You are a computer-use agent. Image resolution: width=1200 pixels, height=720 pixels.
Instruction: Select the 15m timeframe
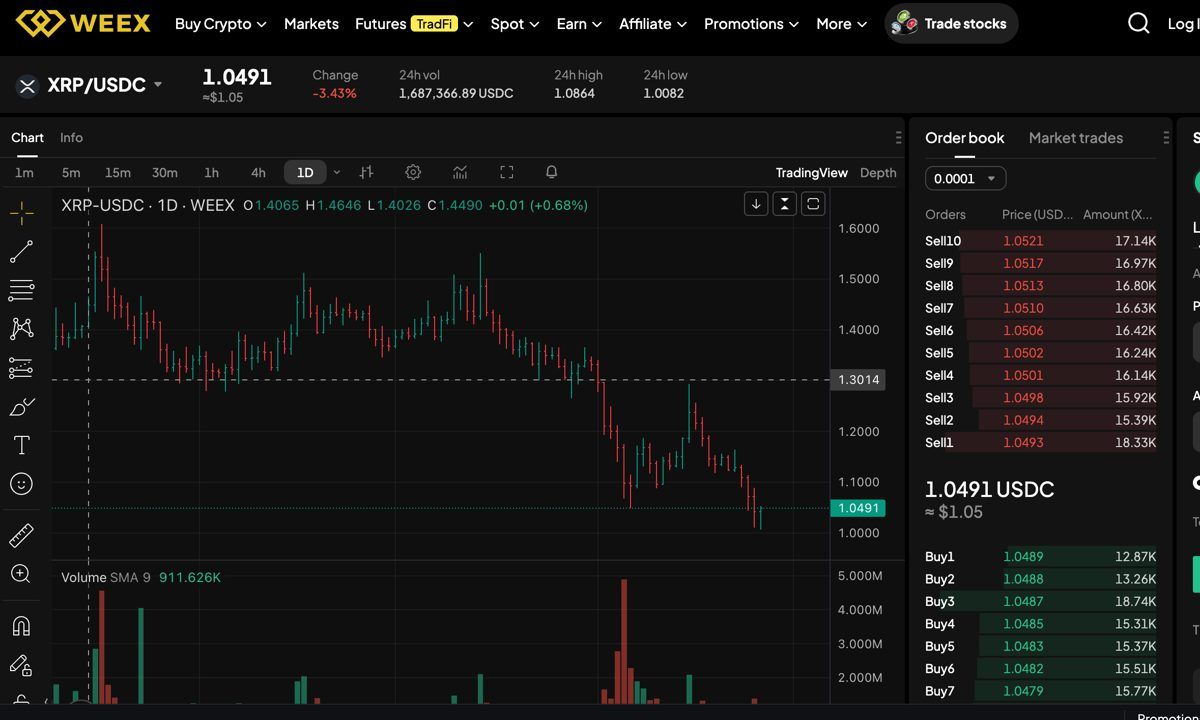[x=118, y=173]
